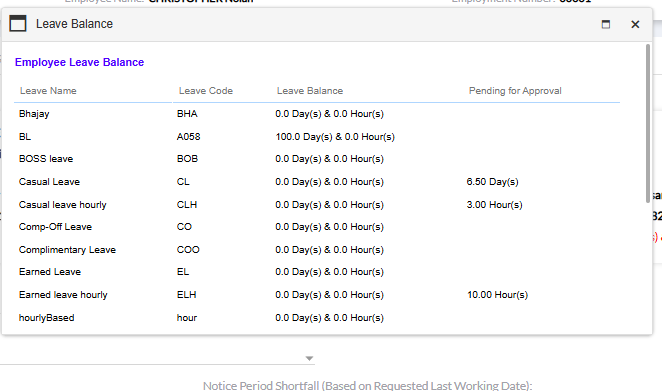Click the BHA leave code
This screenshot has height=391, width=662.
pos(187,114)
